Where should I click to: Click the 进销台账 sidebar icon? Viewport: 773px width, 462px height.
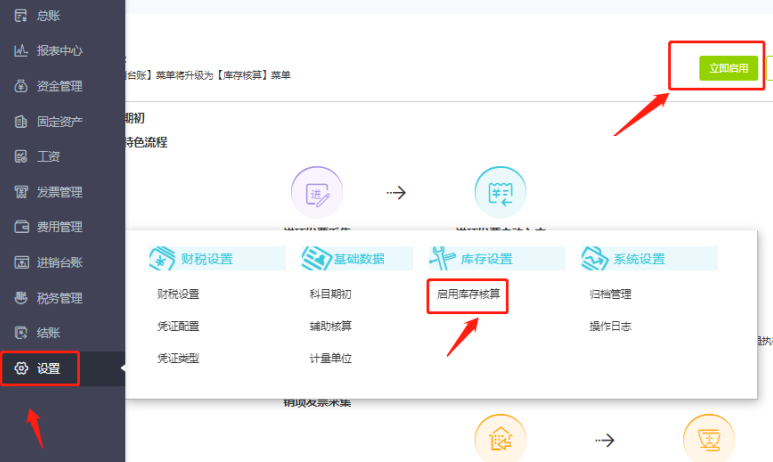pyautogui.click(x=21, y=262)
